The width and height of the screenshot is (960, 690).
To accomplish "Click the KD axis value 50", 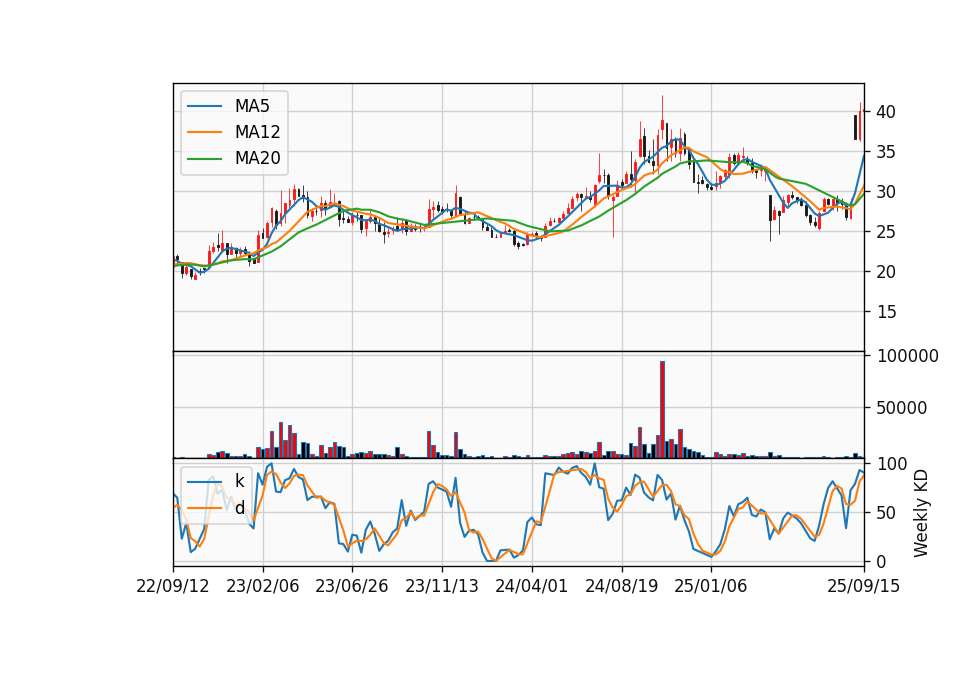I will click(x=886, y=513).
